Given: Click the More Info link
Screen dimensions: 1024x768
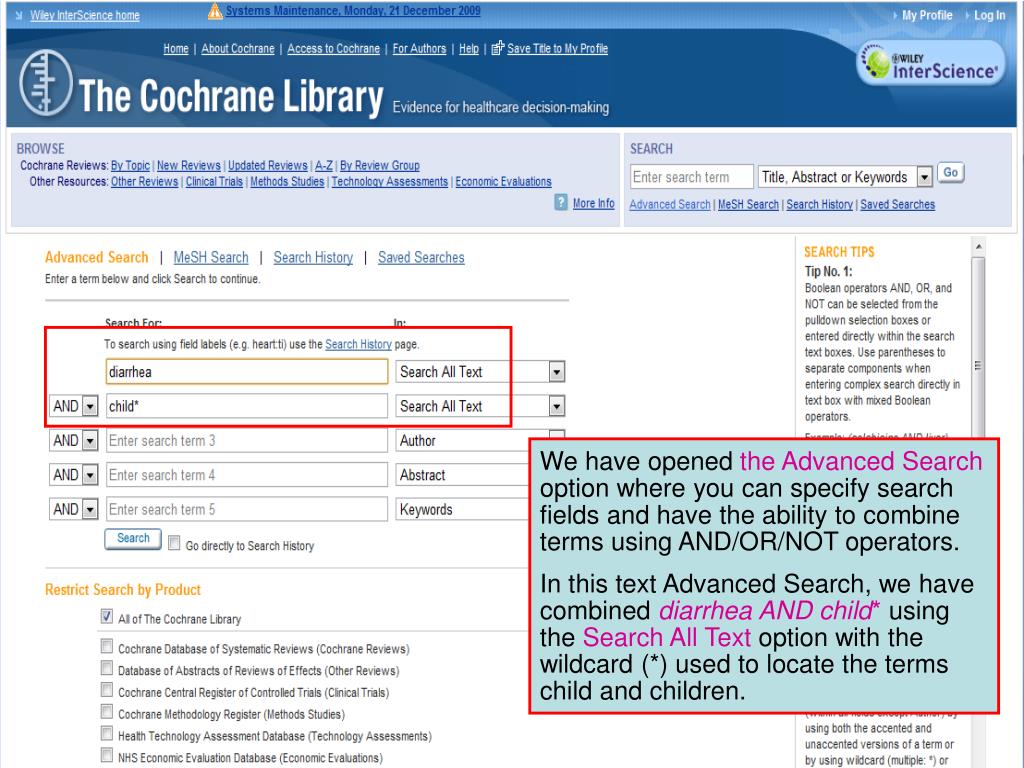Looking at the screenshot, I should pos(594,203).
